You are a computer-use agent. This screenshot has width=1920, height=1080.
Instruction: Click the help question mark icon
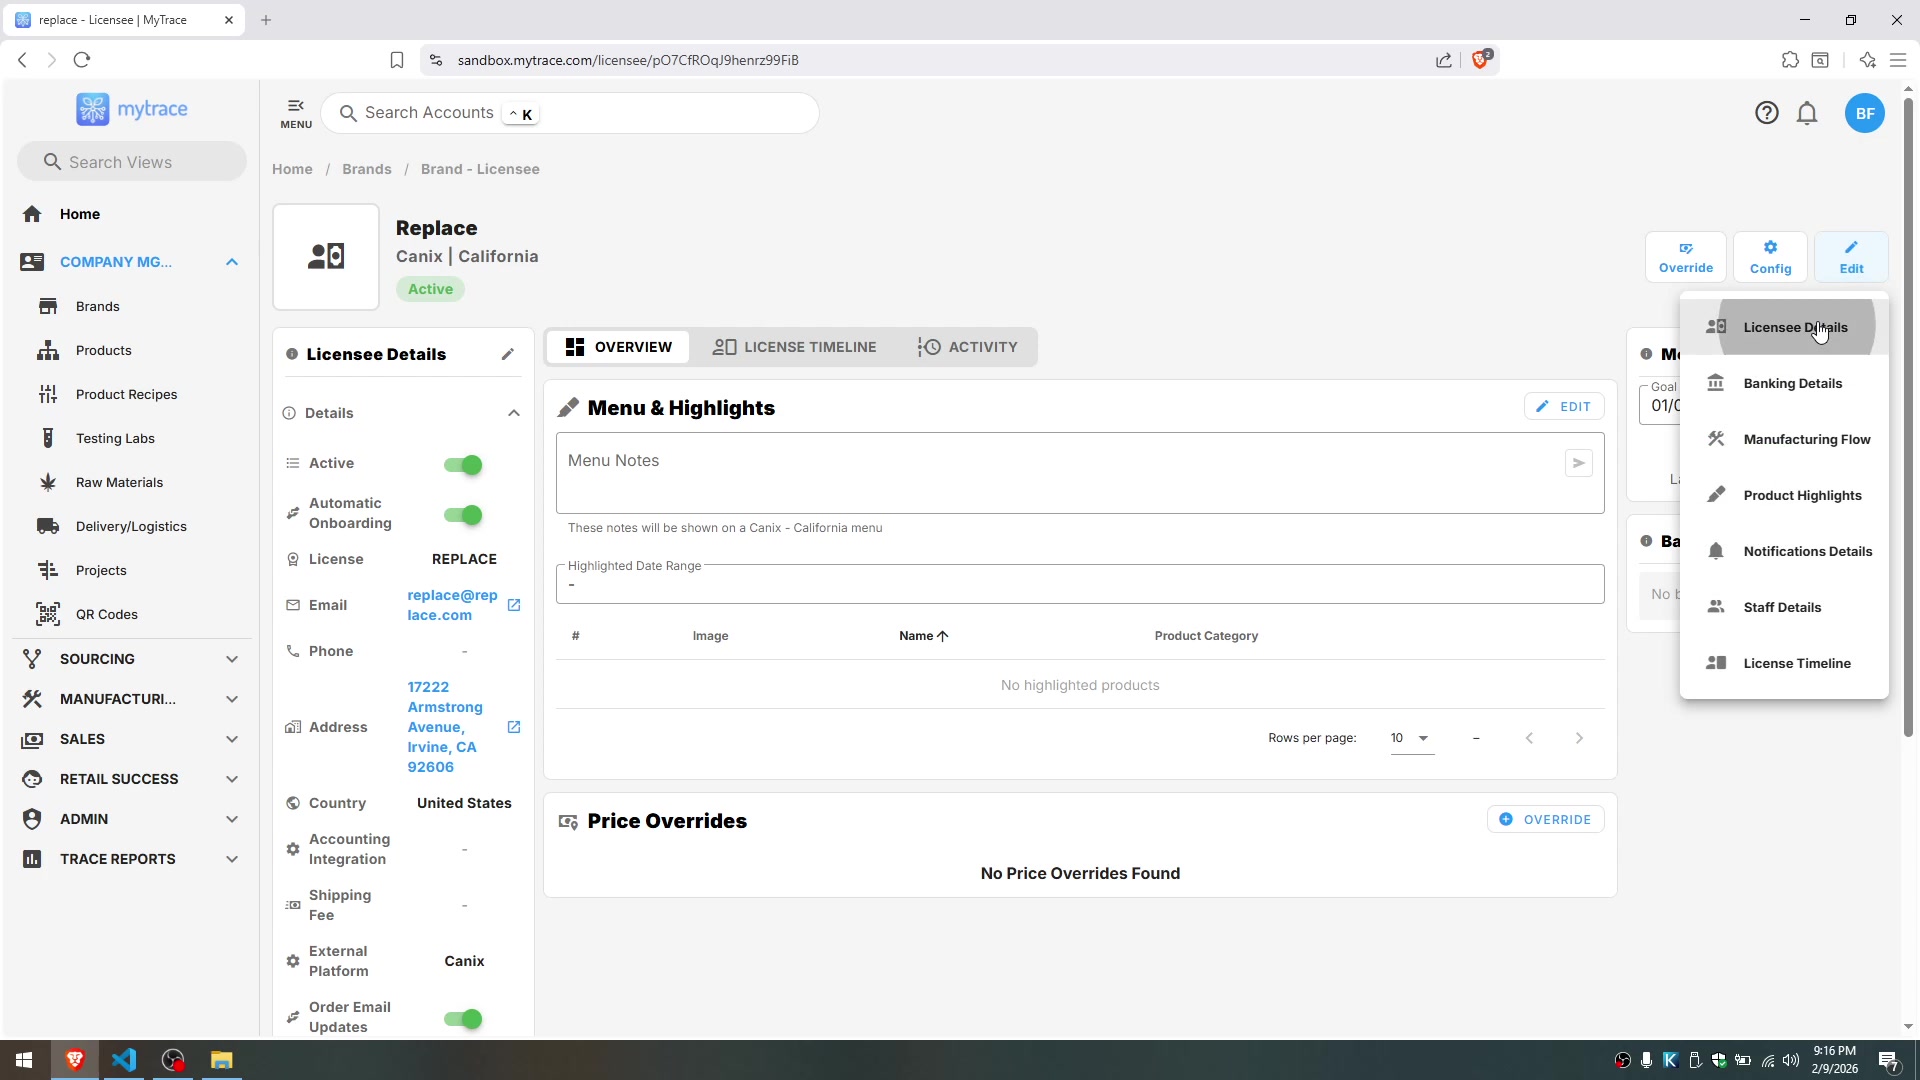[x=1766, y=113]
